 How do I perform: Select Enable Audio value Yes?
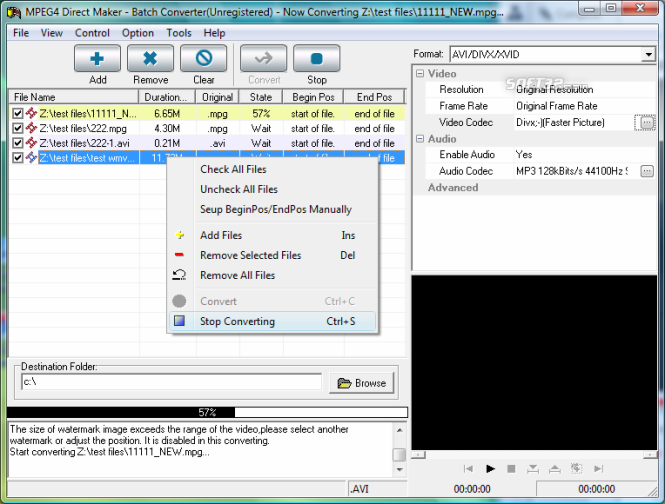[x=584, y=154]
